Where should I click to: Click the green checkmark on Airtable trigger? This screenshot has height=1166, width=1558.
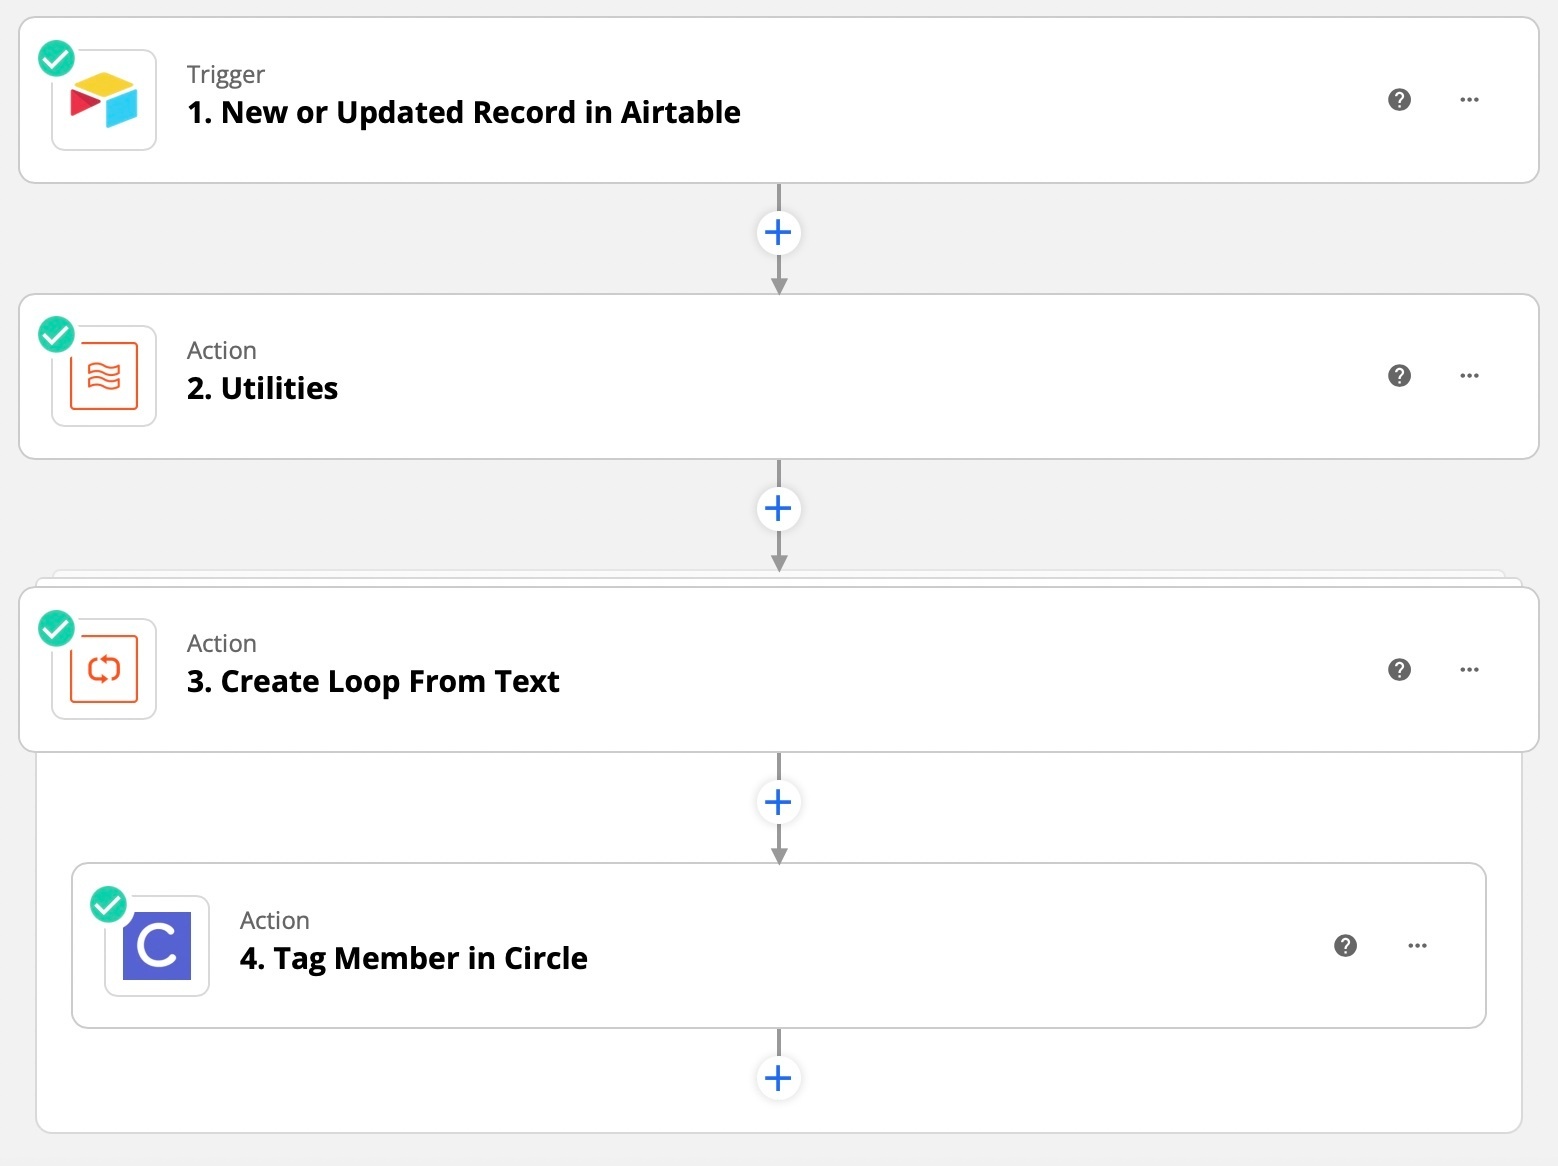coord(56,58)
